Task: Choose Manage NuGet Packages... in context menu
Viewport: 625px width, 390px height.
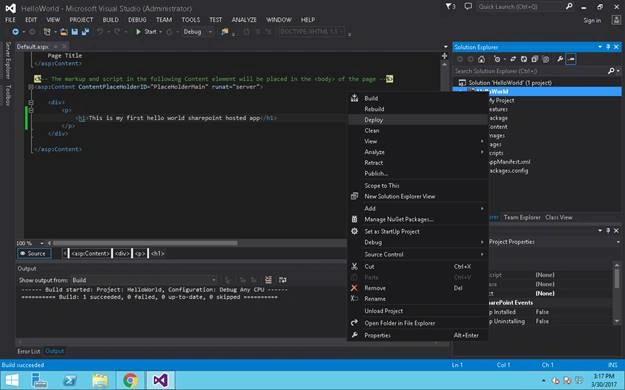Action: [x=418, y=219]
